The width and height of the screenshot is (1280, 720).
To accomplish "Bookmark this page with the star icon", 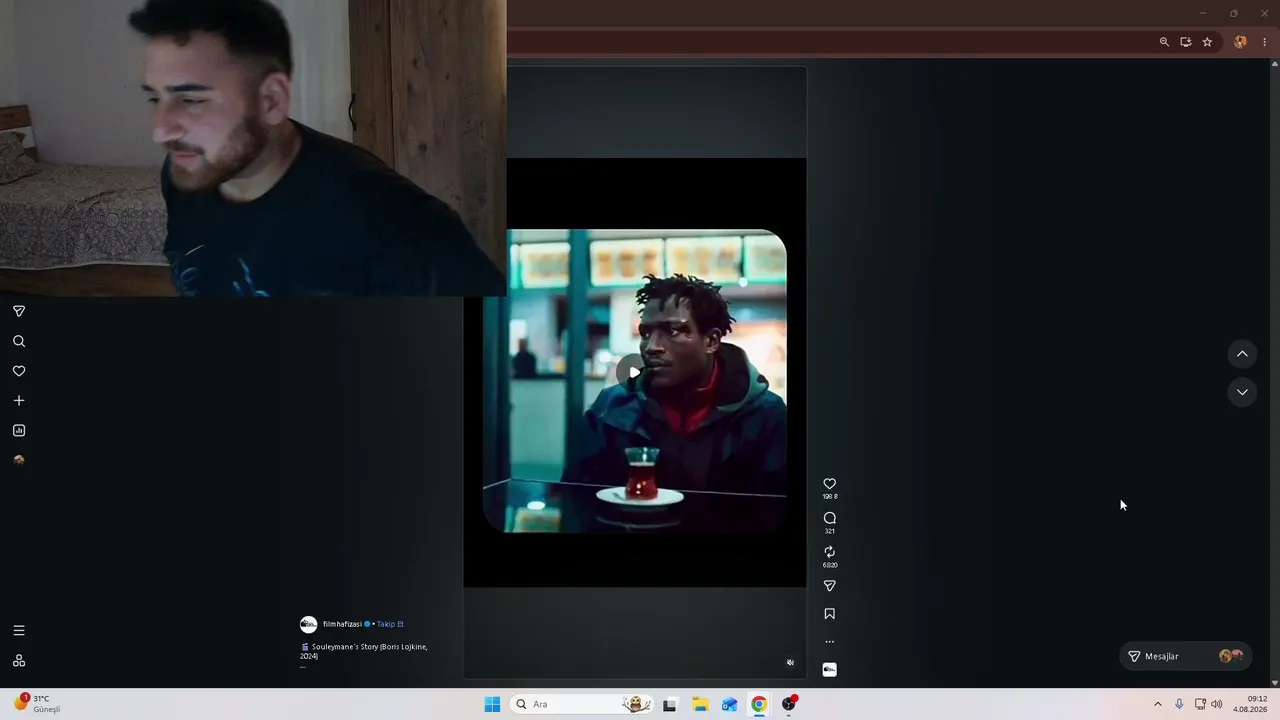I will tap(1207, 42).
